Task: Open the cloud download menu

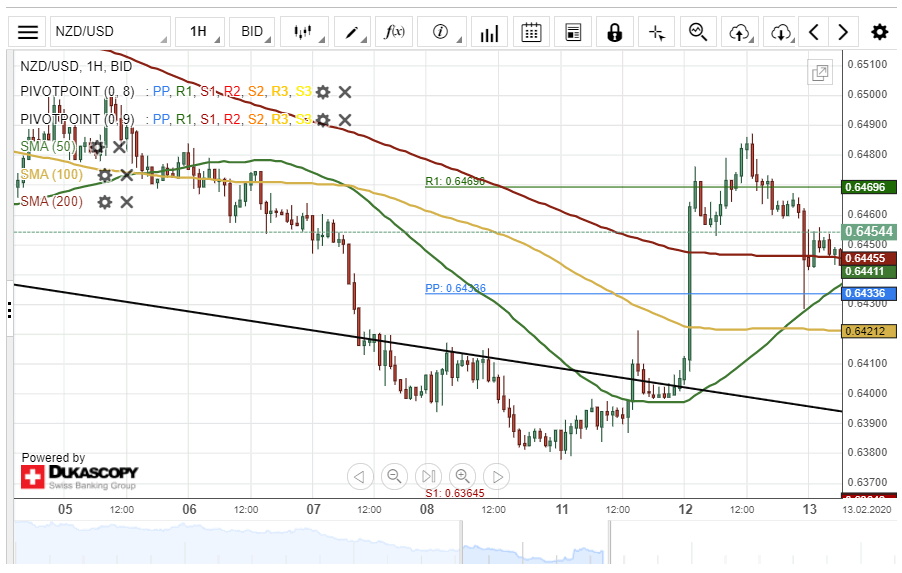Action: [x=781, y=32]
